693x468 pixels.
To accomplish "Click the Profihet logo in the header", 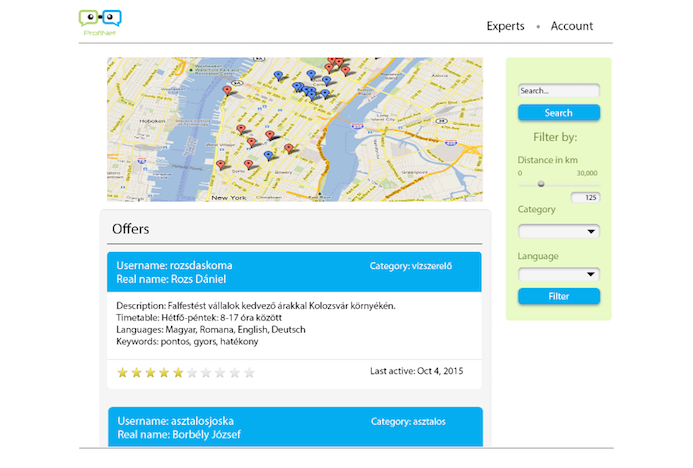I will pos(100,22).
